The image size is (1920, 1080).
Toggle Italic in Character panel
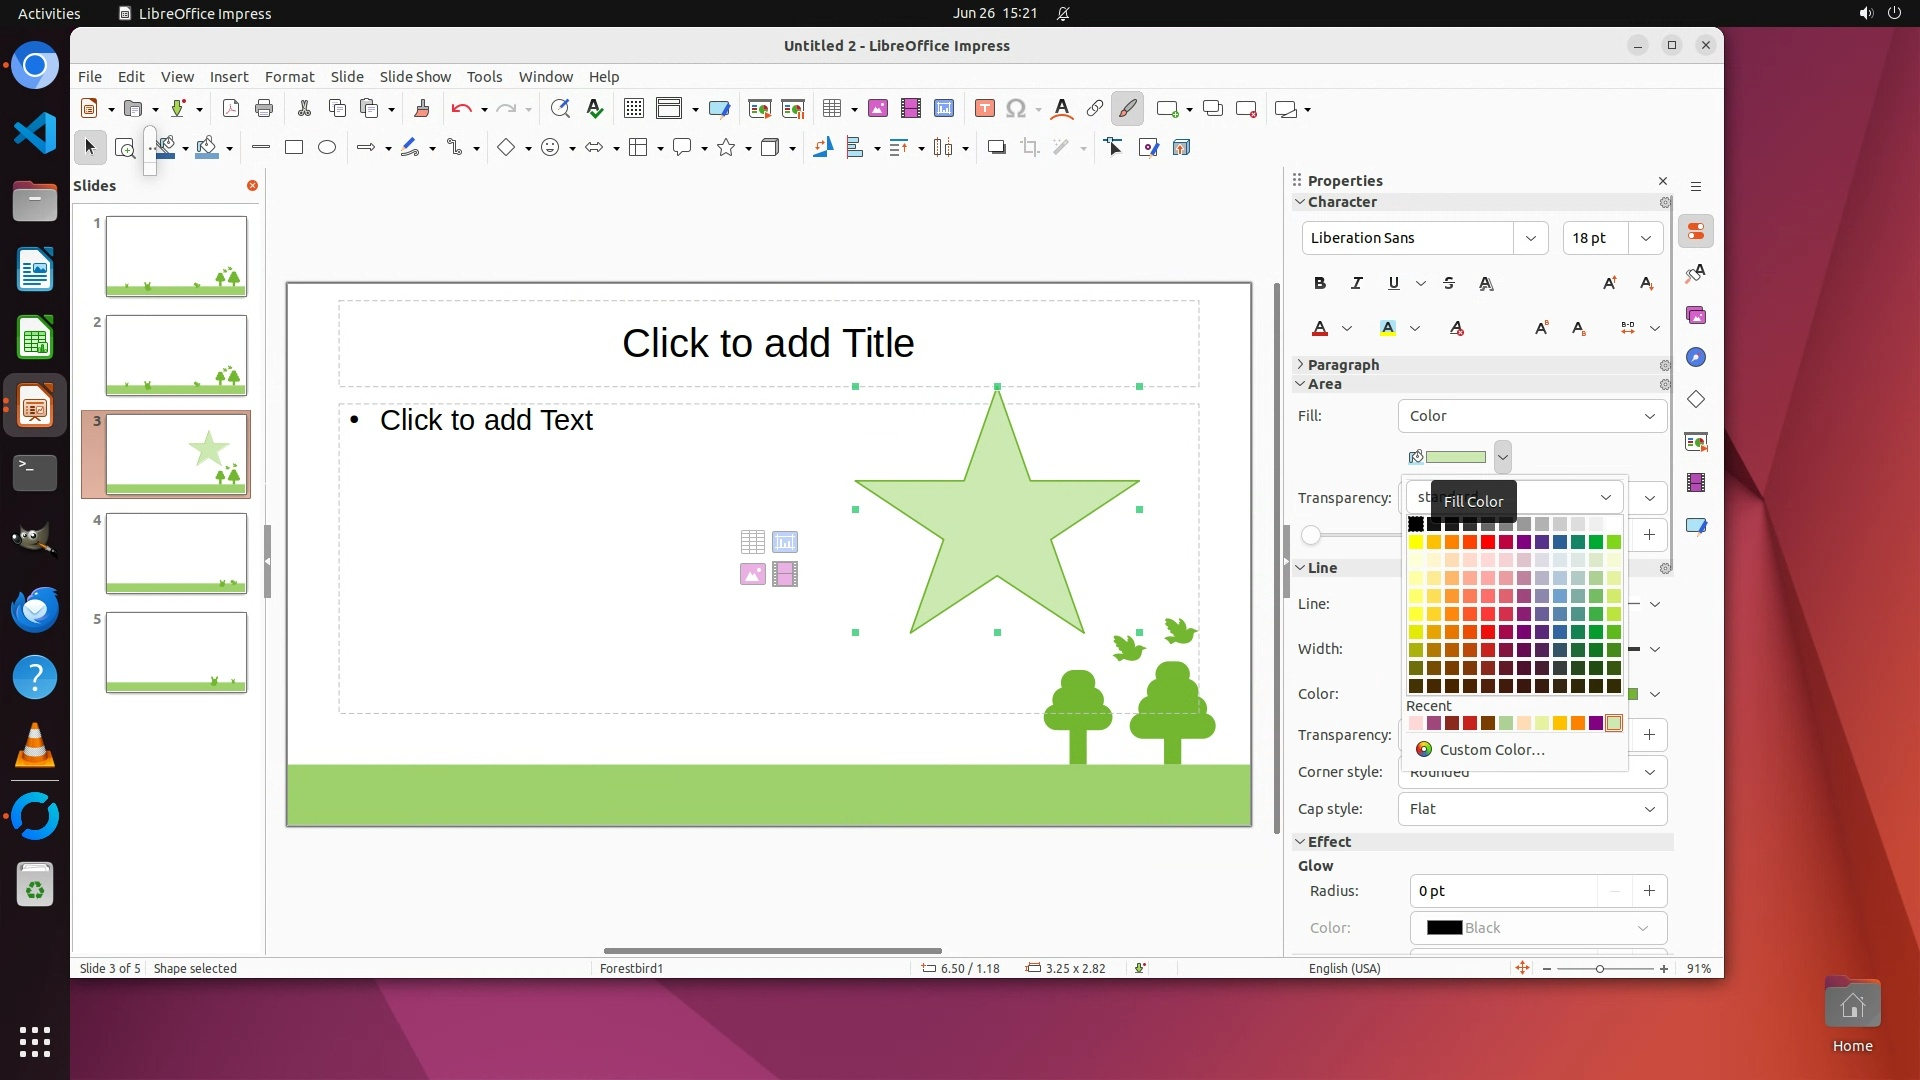click(x=1357, y=284)
